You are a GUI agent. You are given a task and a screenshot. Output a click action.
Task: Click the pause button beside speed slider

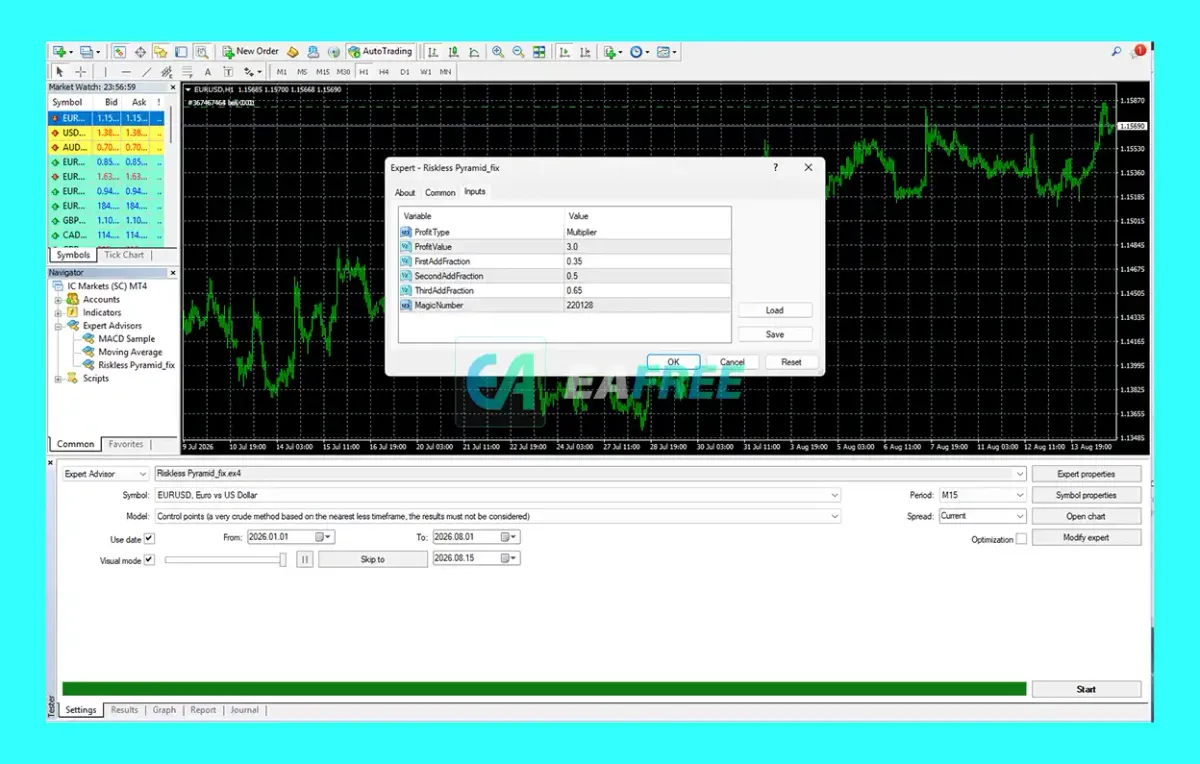tap(305, 560)
